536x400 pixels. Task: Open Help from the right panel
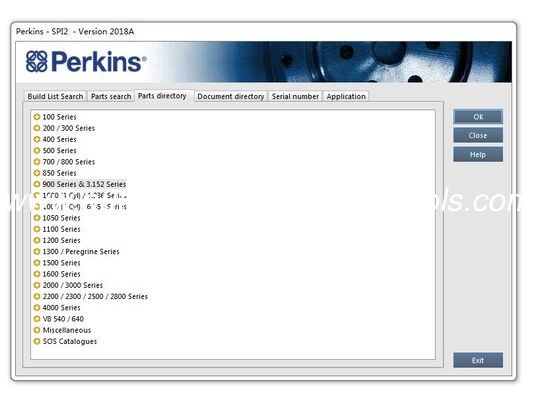[478, 155]
